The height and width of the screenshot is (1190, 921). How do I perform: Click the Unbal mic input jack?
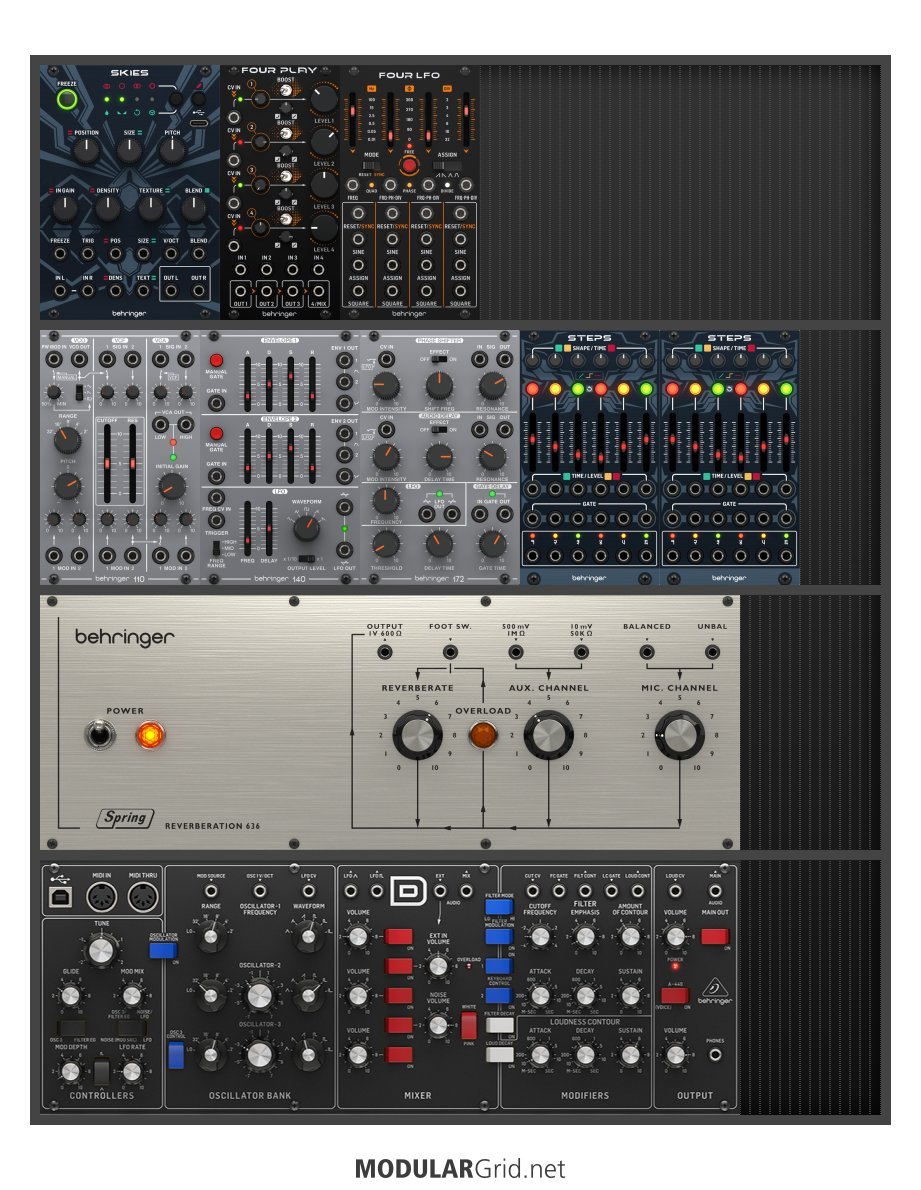point(712,652)
